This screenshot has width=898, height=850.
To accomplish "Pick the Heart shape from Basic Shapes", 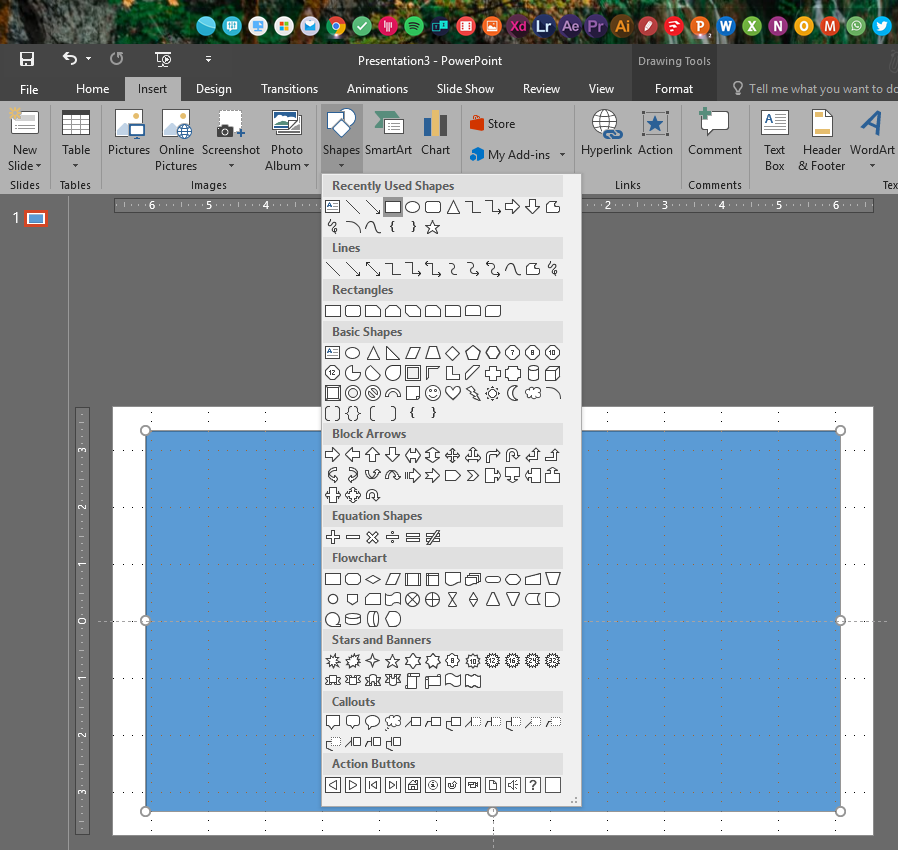I will coord(453,393).
